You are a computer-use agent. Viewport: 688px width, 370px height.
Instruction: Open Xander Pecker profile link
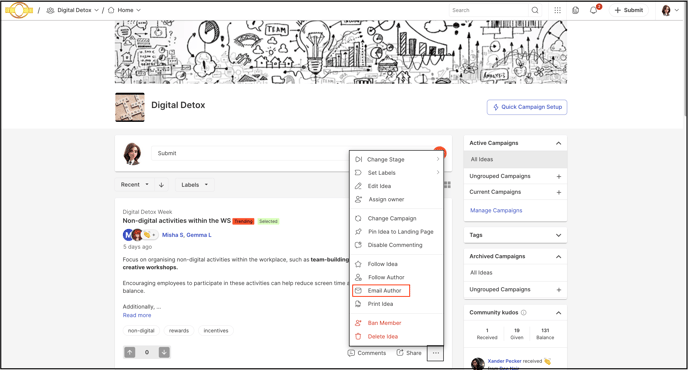click(505, 361)
